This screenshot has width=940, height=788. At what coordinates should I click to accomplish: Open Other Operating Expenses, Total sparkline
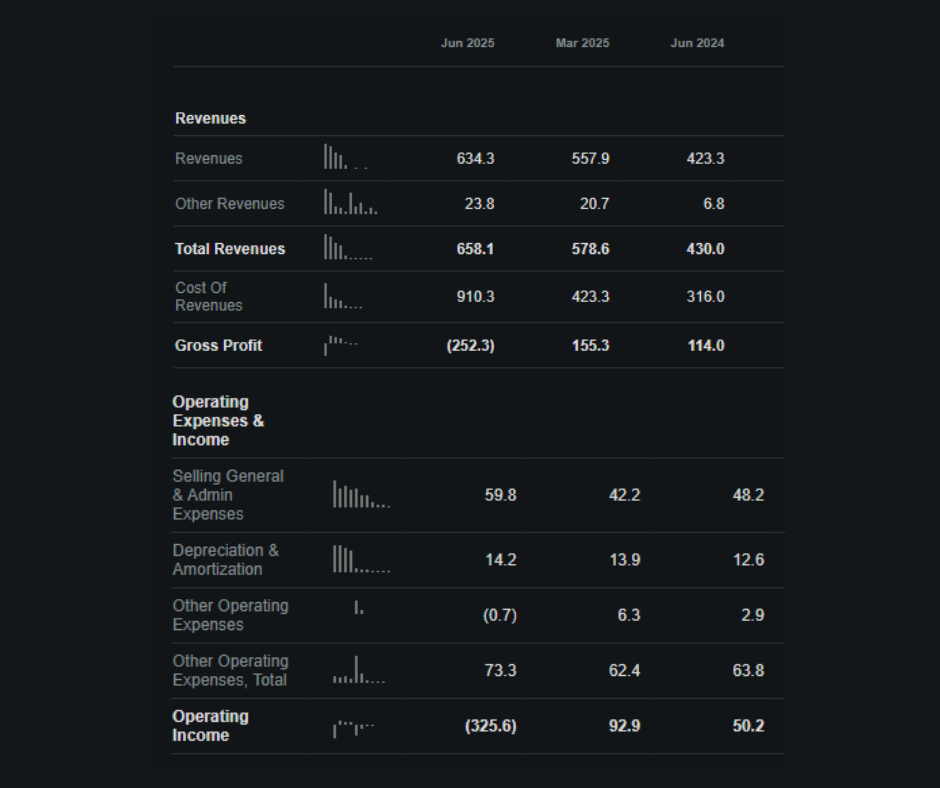359,670
